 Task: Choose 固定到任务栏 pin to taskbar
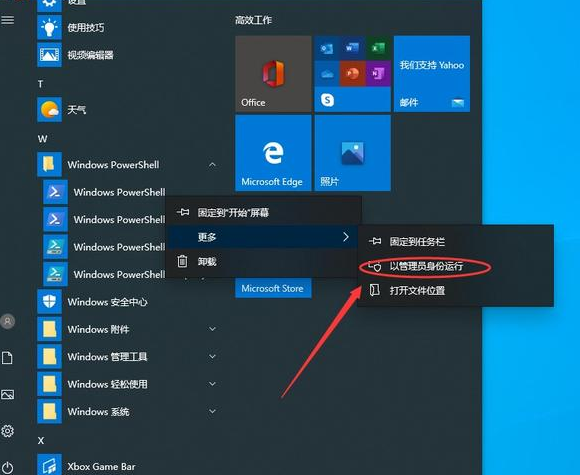tap(456, 242)
